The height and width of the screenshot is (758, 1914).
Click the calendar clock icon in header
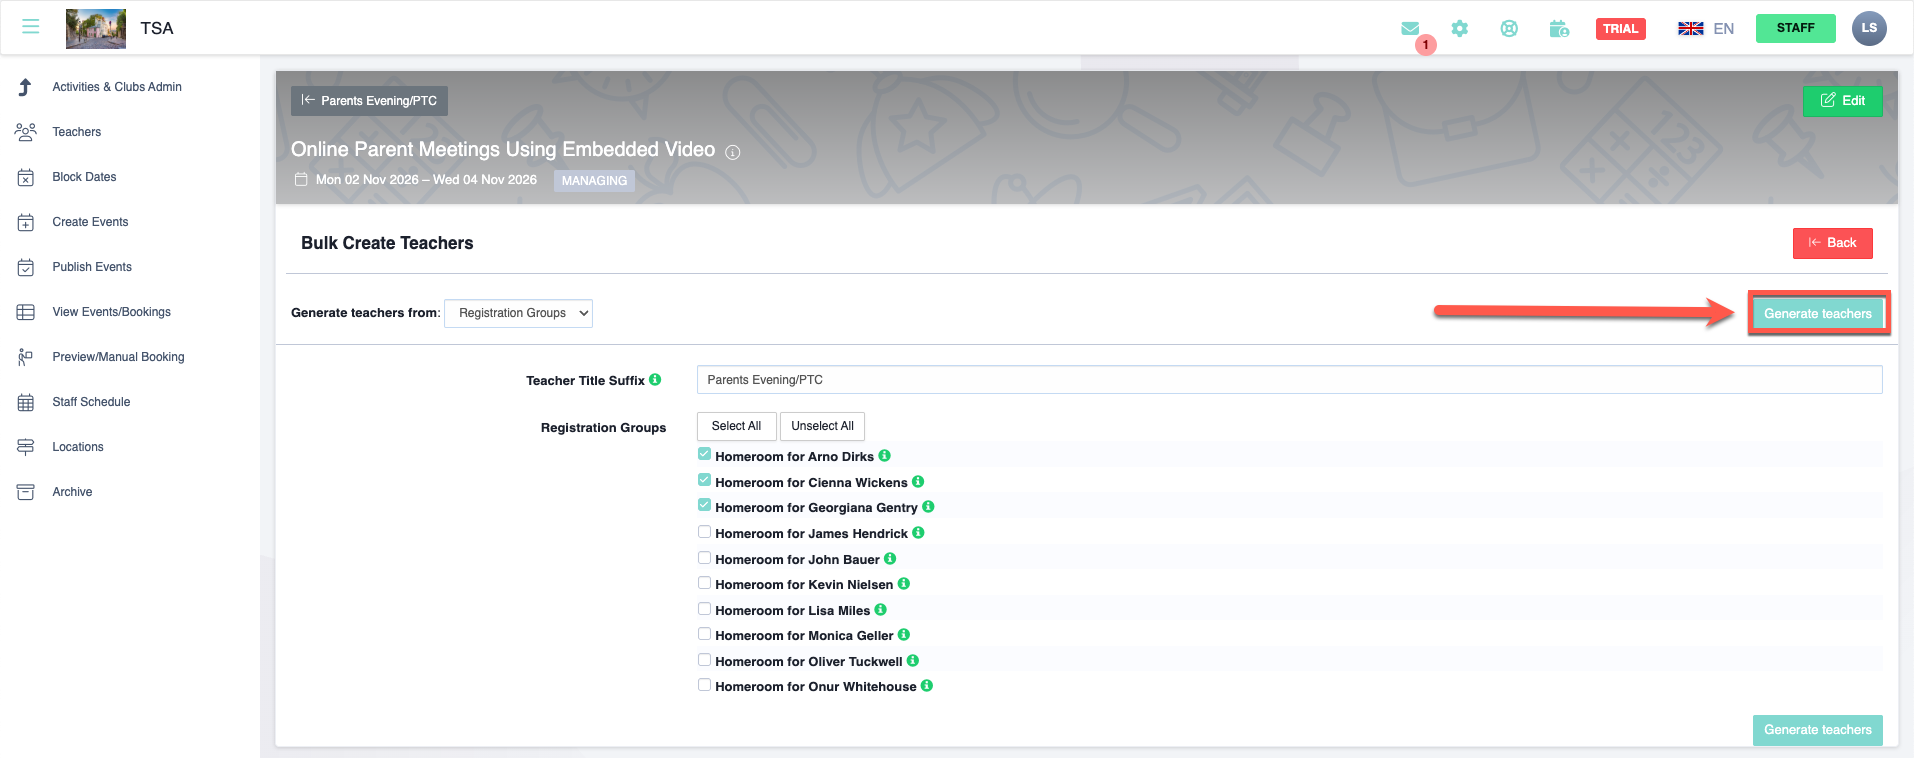(1559, 28)
